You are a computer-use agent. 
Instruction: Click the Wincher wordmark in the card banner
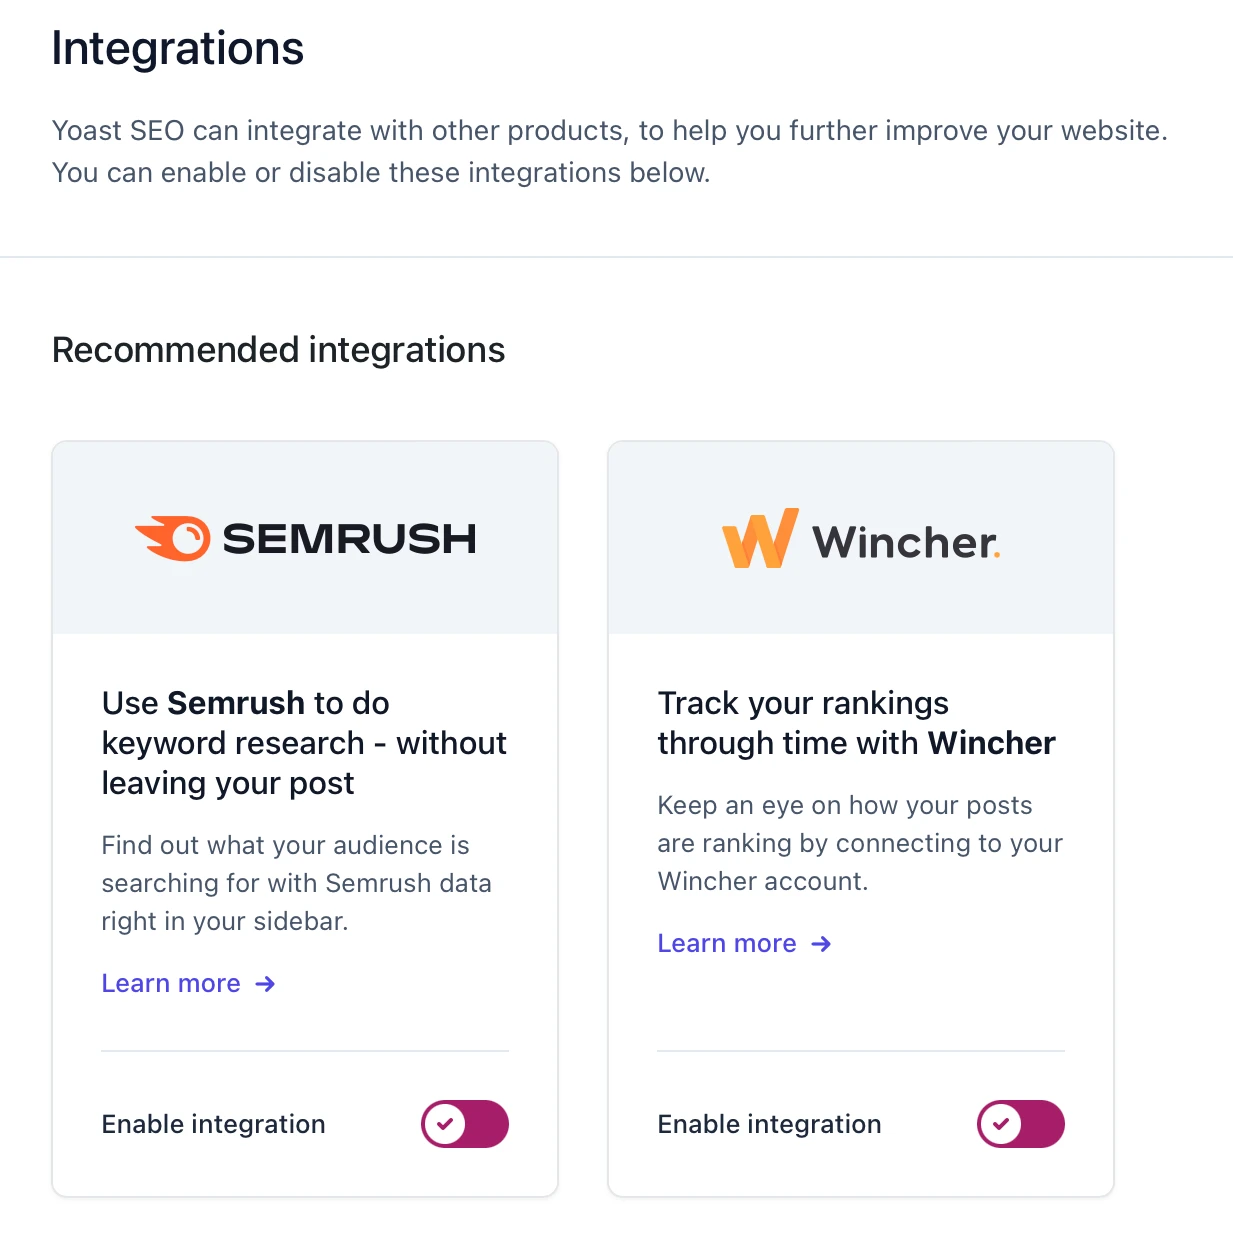906,542
